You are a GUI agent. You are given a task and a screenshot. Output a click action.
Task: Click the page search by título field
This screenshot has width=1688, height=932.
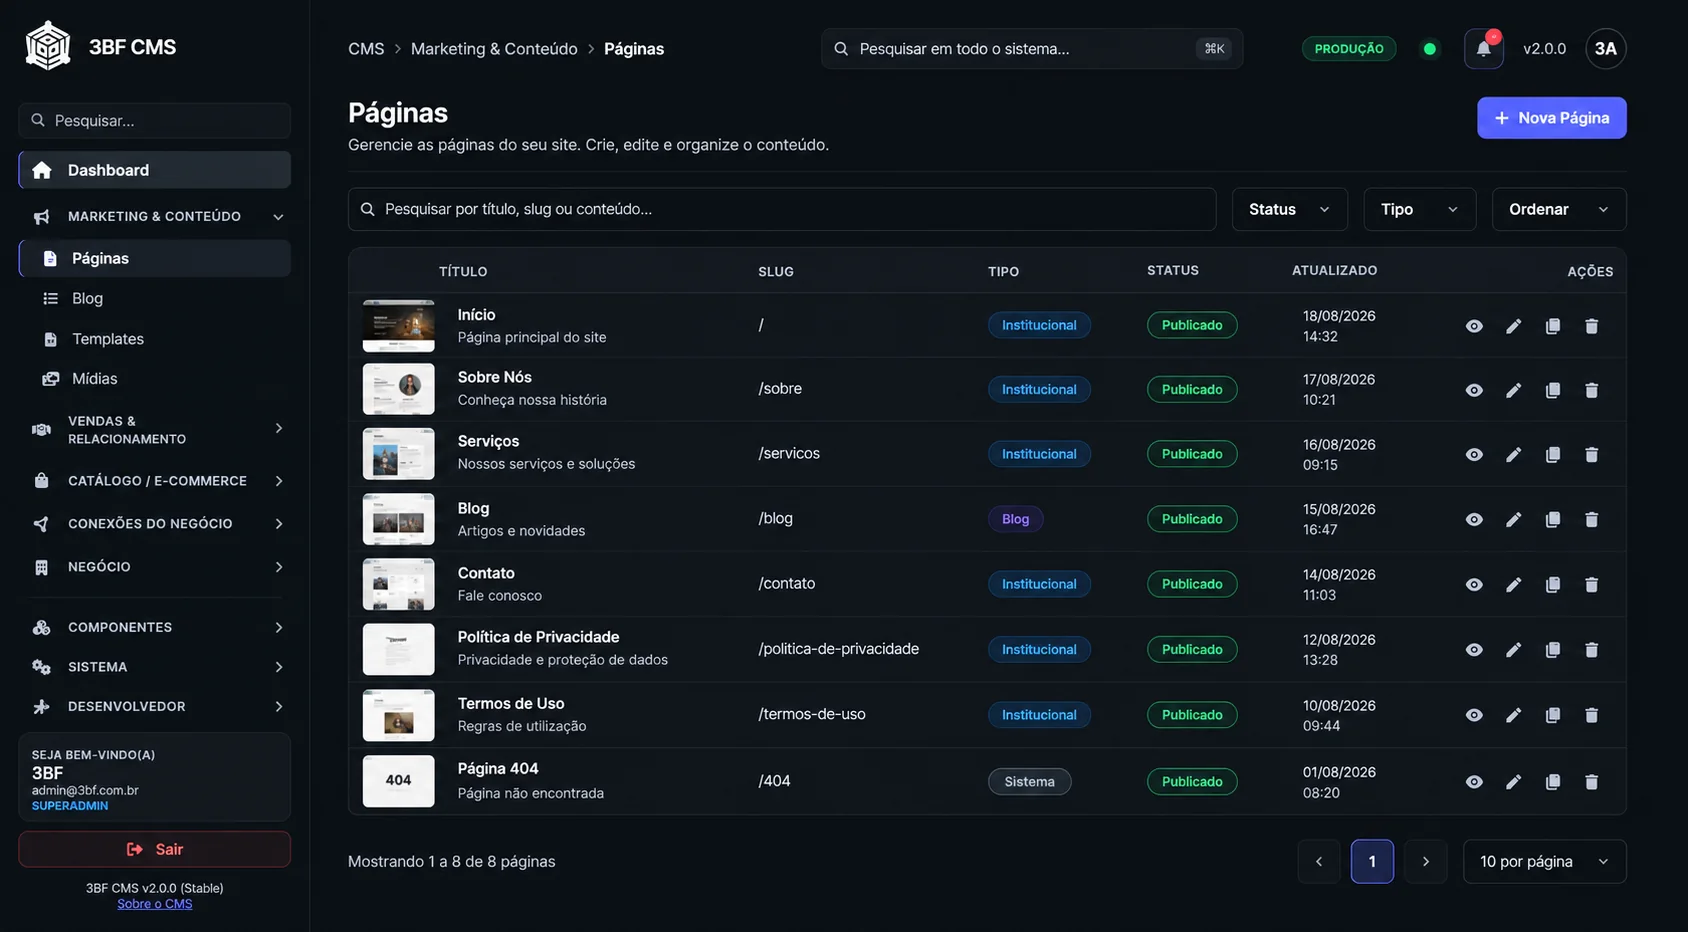(x=782, y=209)
